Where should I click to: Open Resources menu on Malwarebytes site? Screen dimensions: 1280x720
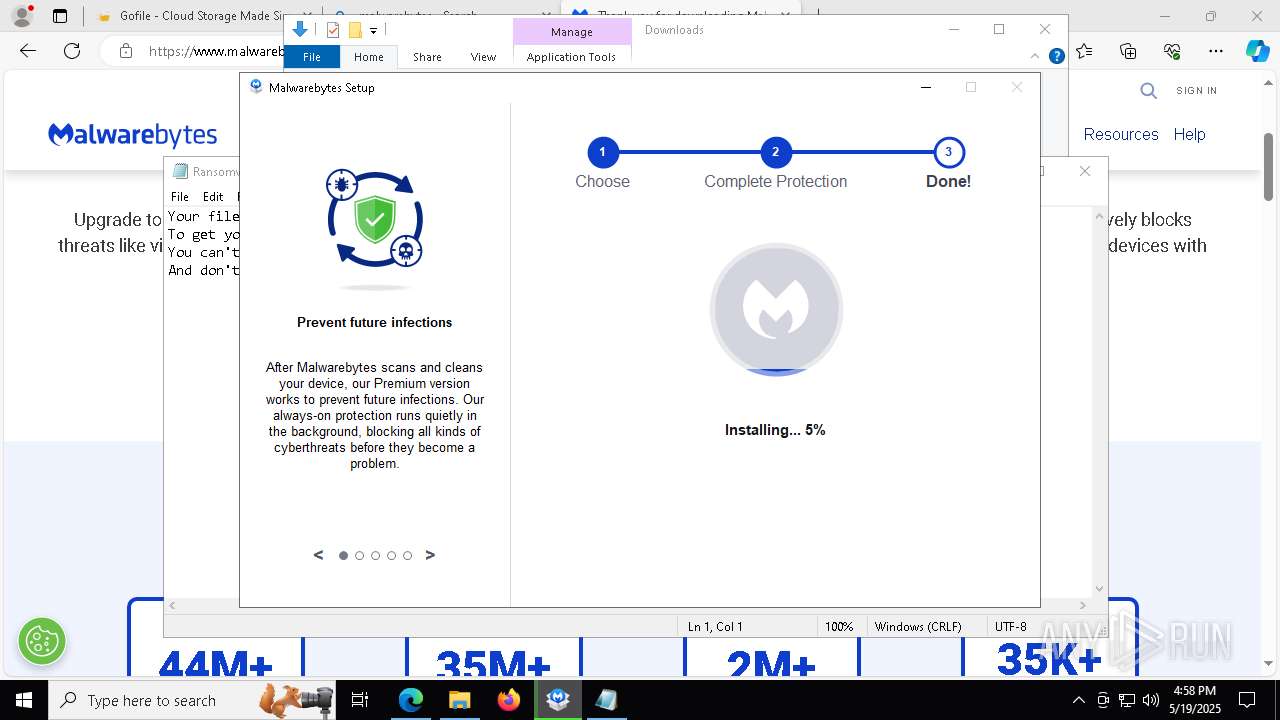pos(1121,134)
